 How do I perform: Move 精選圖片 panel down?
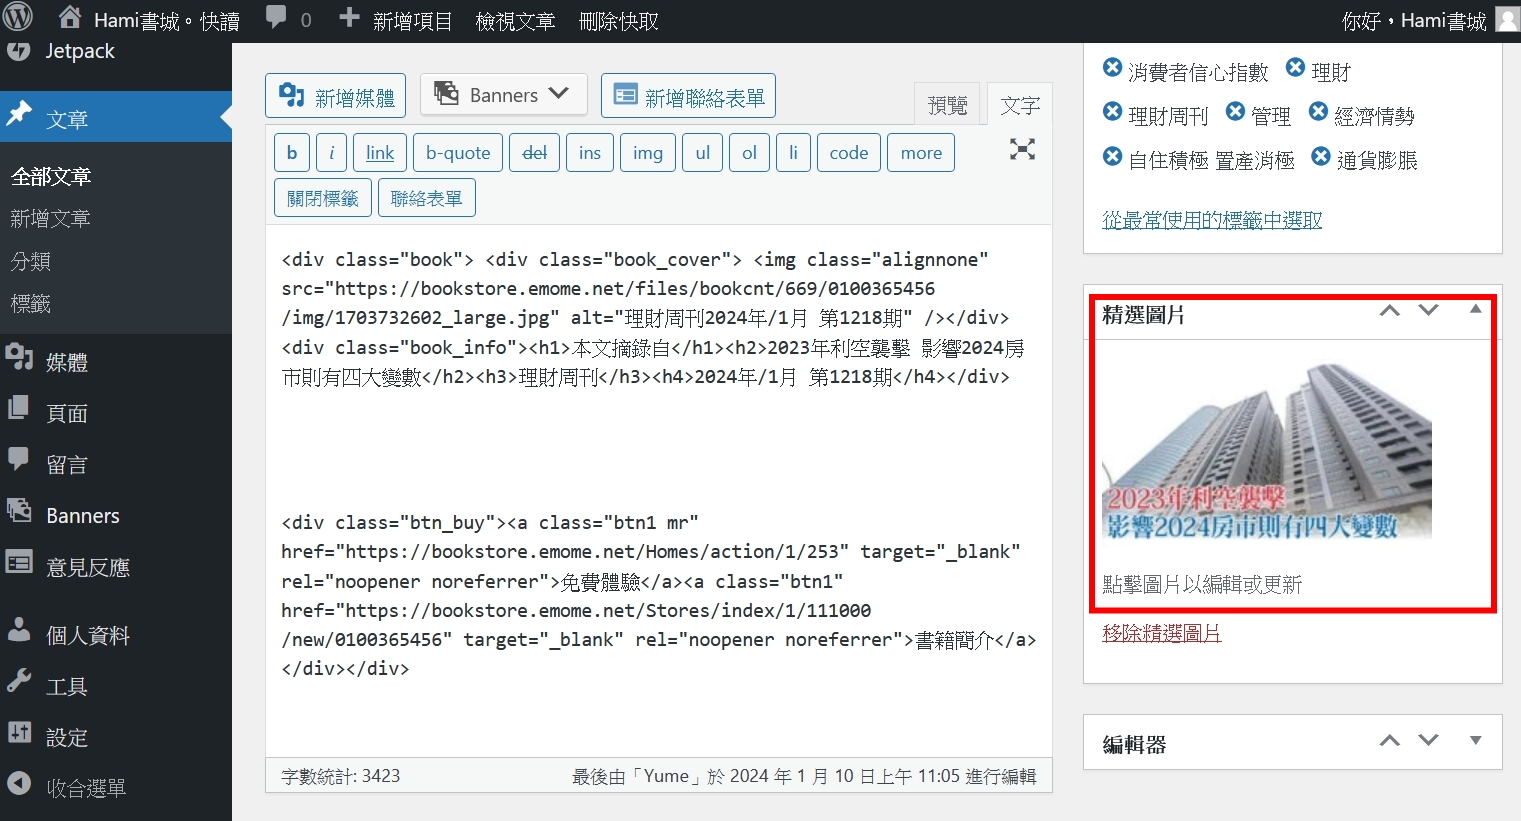click(x=1428, y=311)
